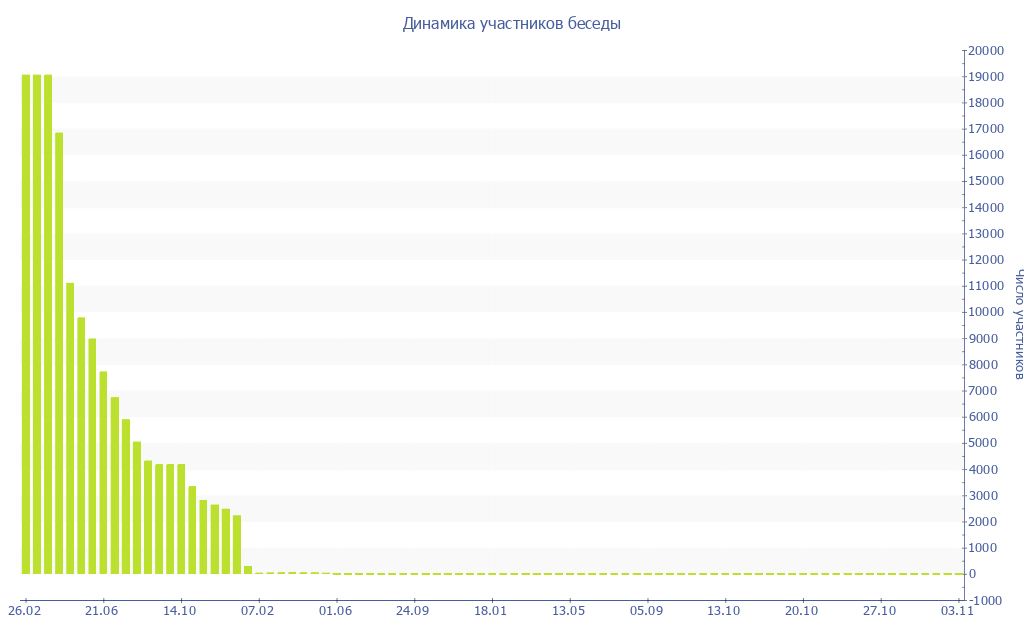Click the x-axis date label 07.02

coord(258,611)
